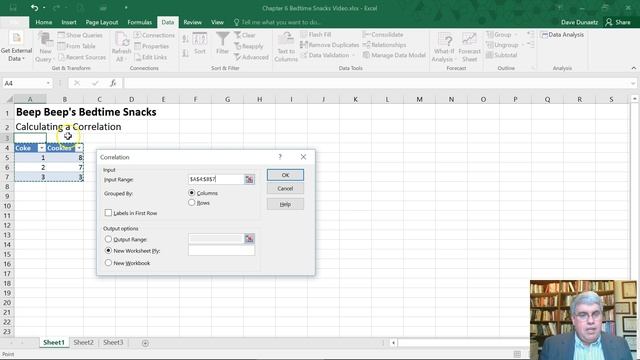Click Advanced filter

click(251, 57)
